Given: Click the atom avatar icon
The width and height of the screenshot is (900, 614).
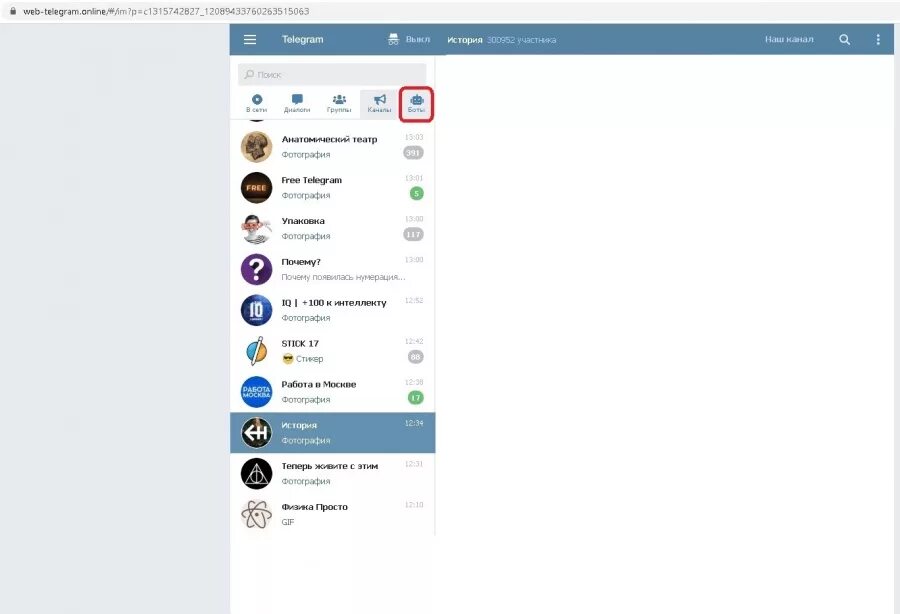Looking at the screenshot, I should (x=256, y=514).
